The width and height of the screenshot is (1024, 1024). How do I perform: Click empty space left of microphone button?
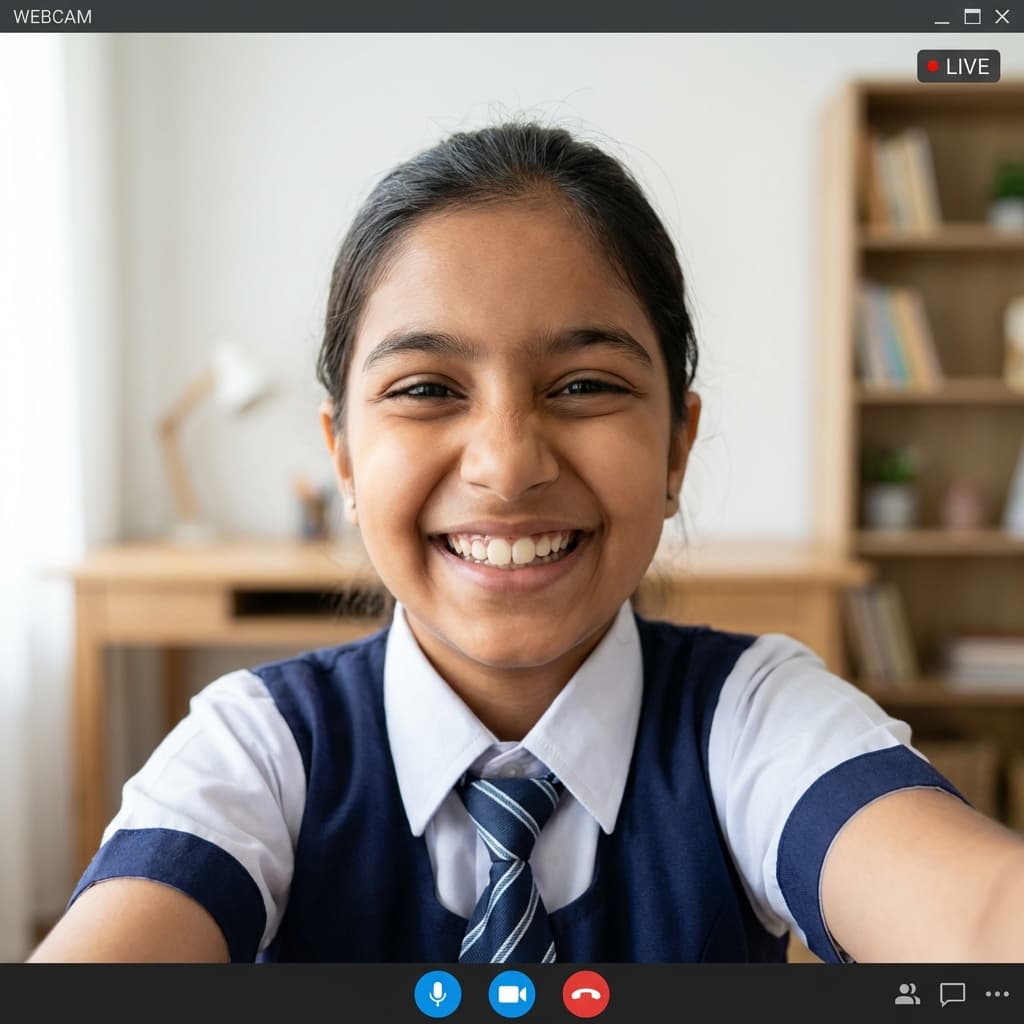(200, 994)
